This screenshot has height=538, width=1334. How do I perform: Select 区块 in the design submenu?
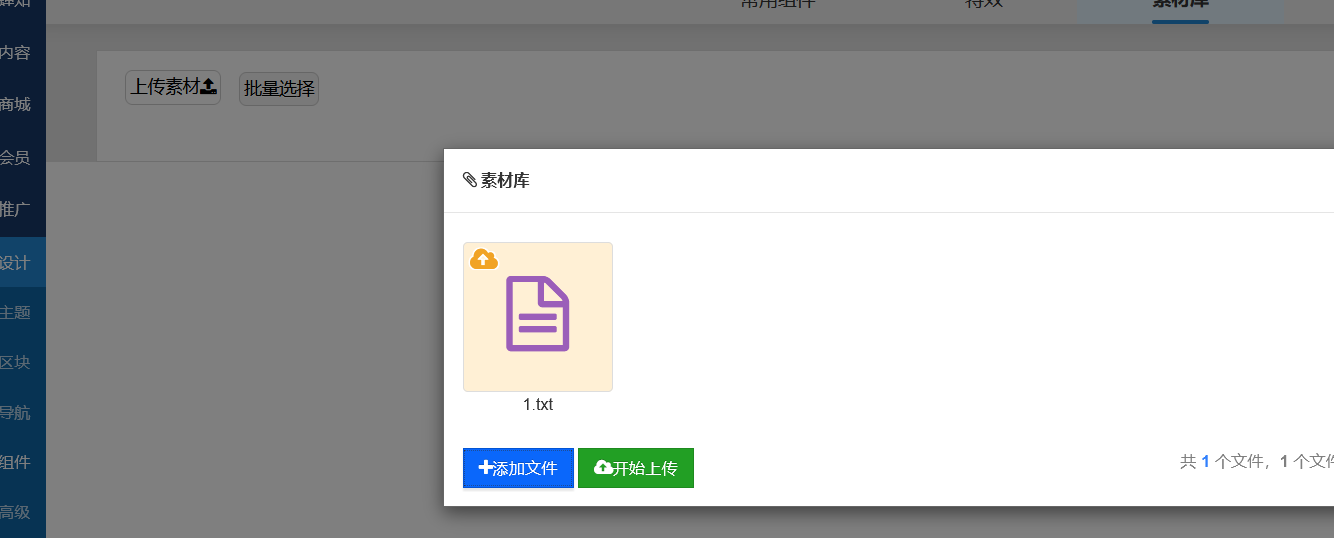(x=16, y=362)
